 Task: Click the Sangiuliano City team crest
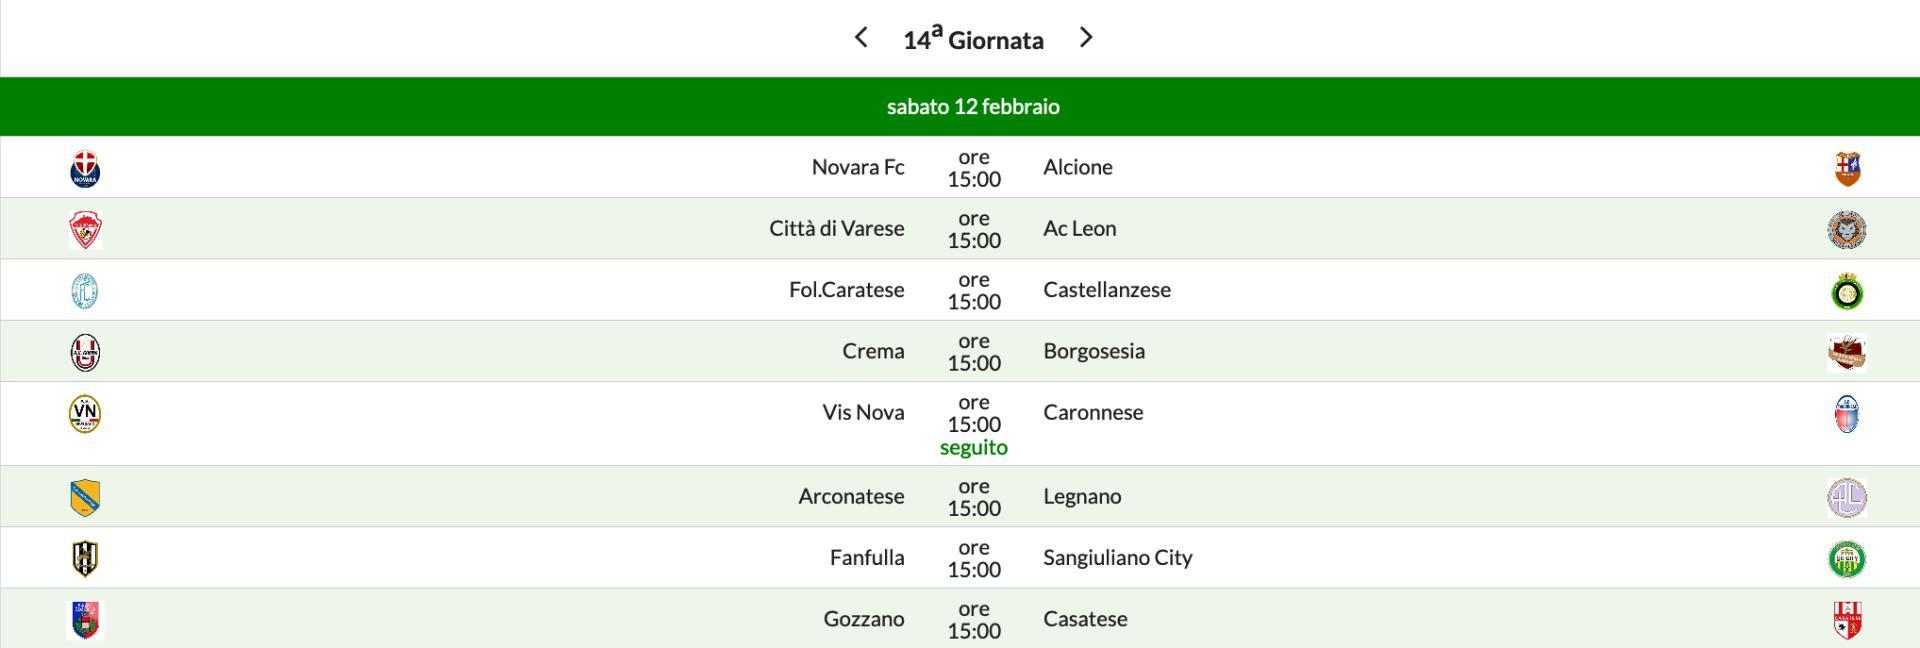pyautogui.click(x=1847, y=558)
